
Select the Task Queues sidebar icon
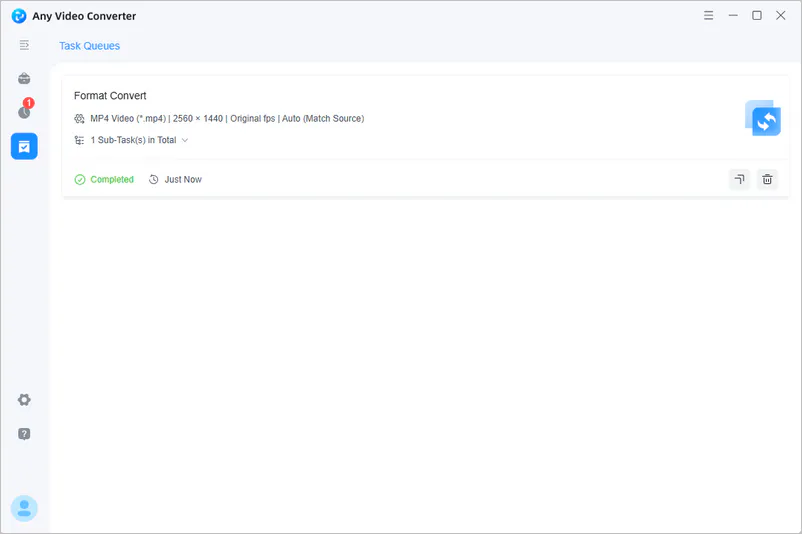coord(24,146)
